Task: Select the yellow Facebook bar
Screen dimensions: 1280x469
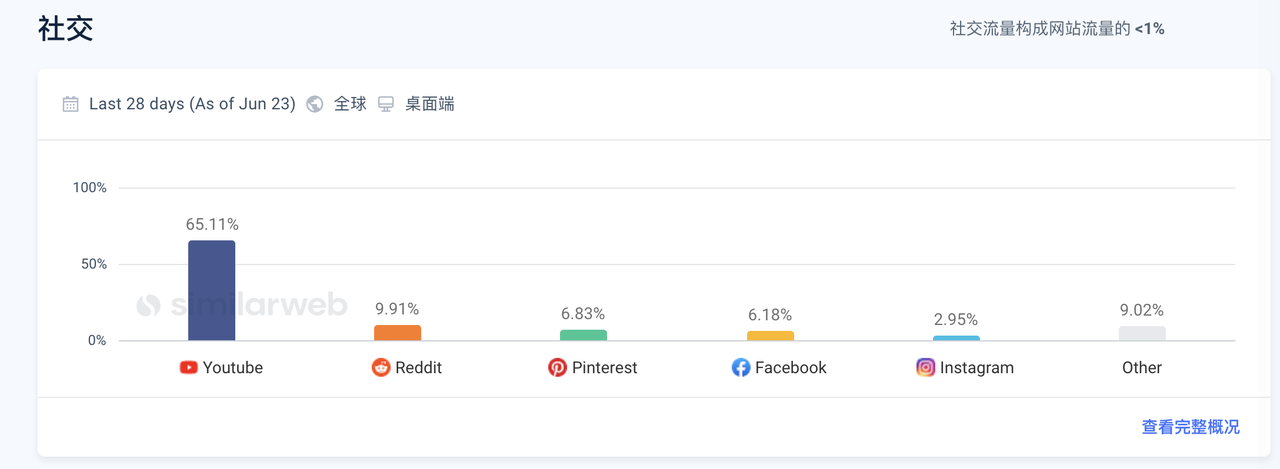Action: [770, 336]
